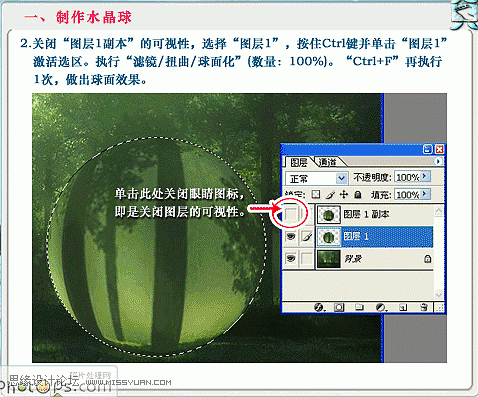Click the 图层 1 副本 layer thumbnail
The height and width of the screenshot is (397, 478).
[x=329, y=214]
